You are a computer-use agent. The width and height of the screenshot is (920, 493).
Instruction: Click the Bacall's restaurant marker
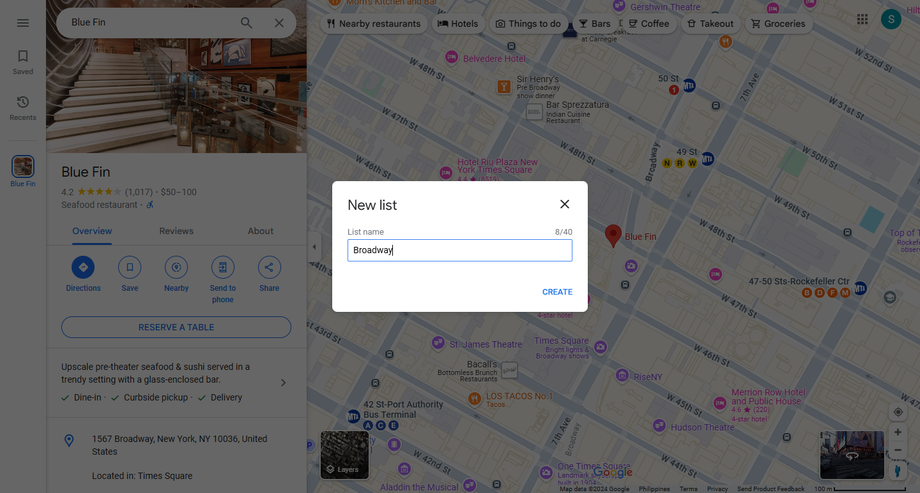tap(509, 370)
